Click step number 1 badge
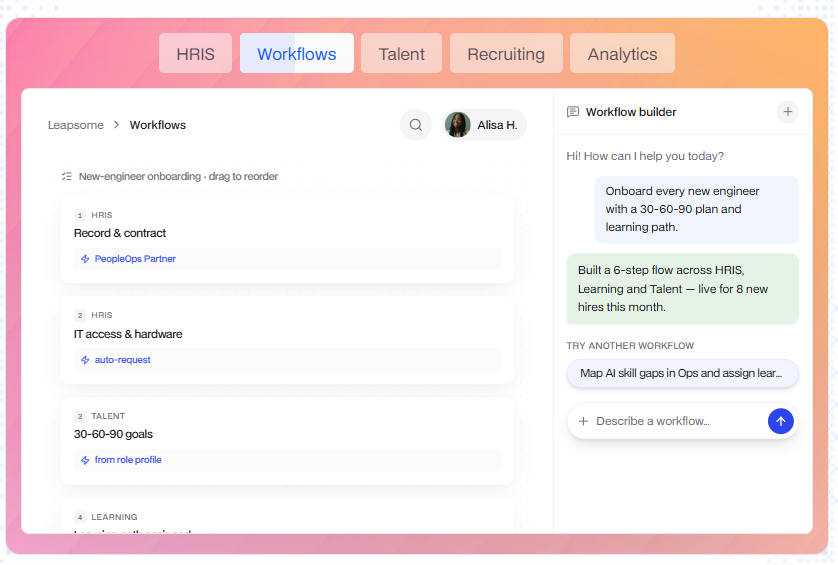 [80, 215]
